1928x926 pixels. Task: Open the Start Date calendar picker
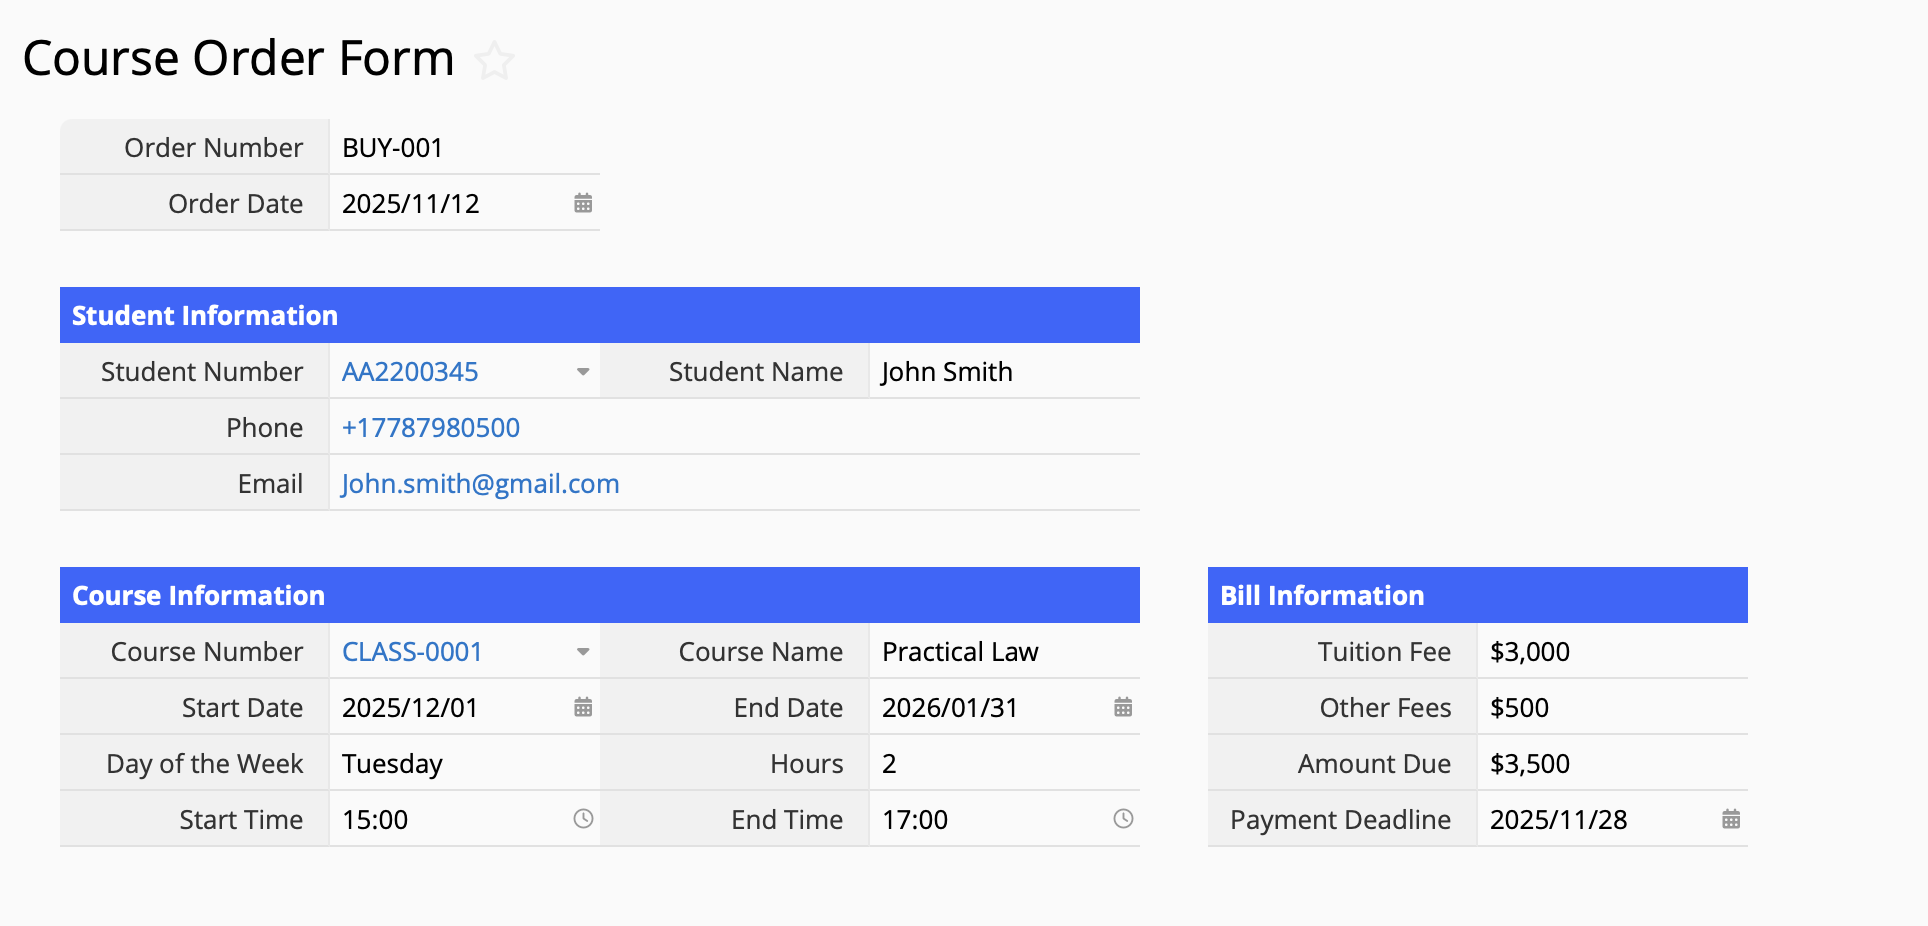pyautogui.click(x=583, y=708)
